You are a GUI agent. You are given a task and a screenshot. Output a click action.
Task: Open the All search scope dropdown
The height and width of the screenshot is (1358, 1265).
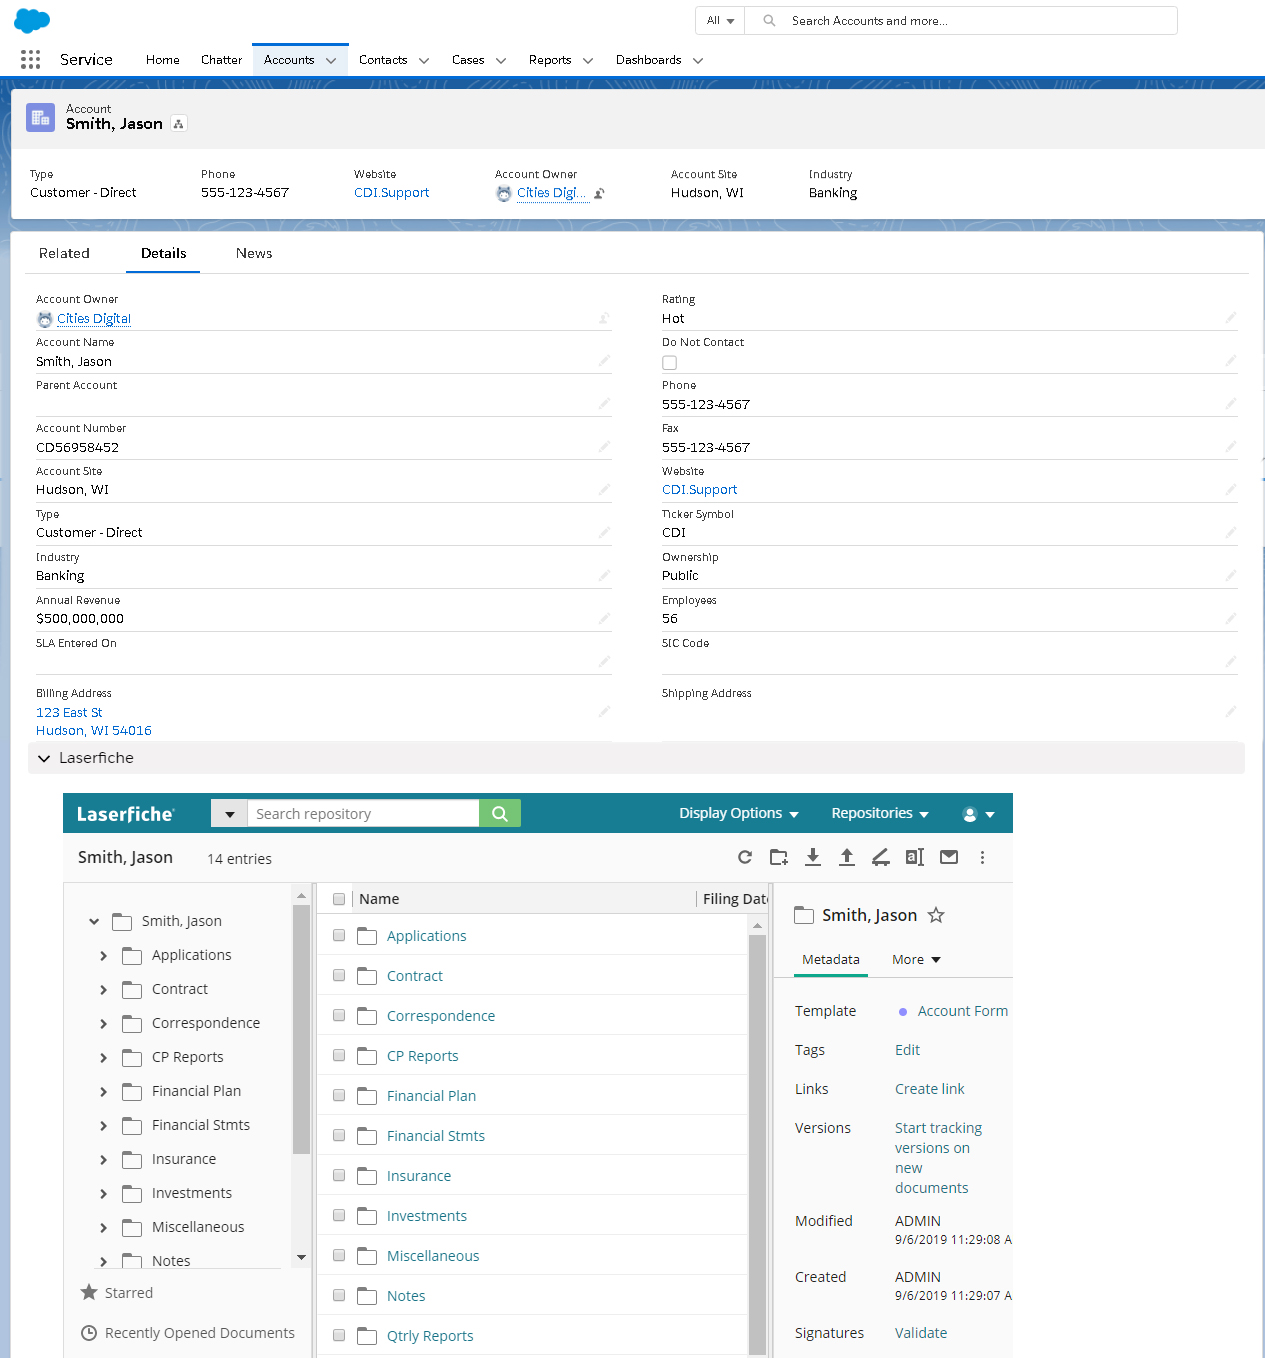pyautogui.click(x=720, y=20)
